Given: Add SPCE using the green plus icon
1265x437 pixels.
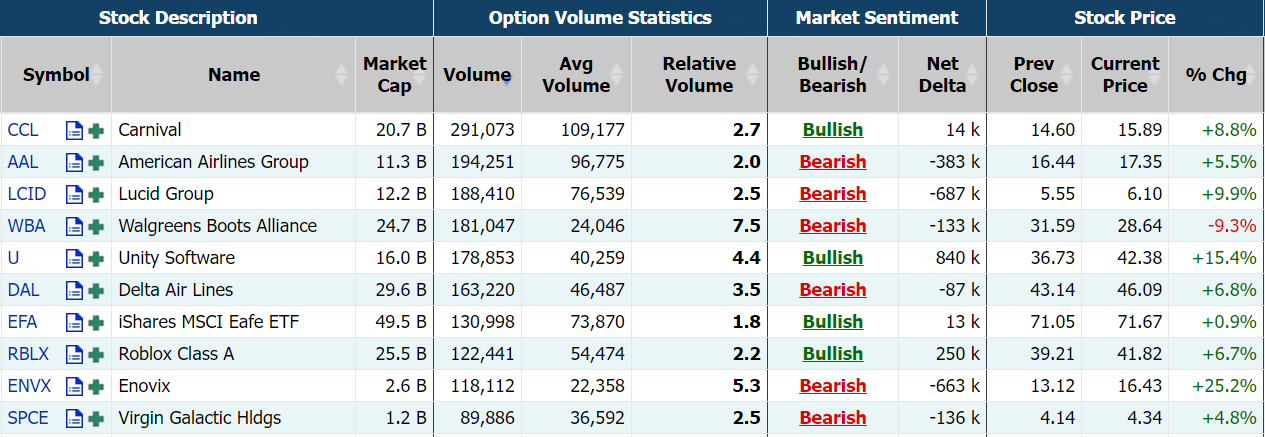Looking at the screenshot, I should click(x=96, y=418).
